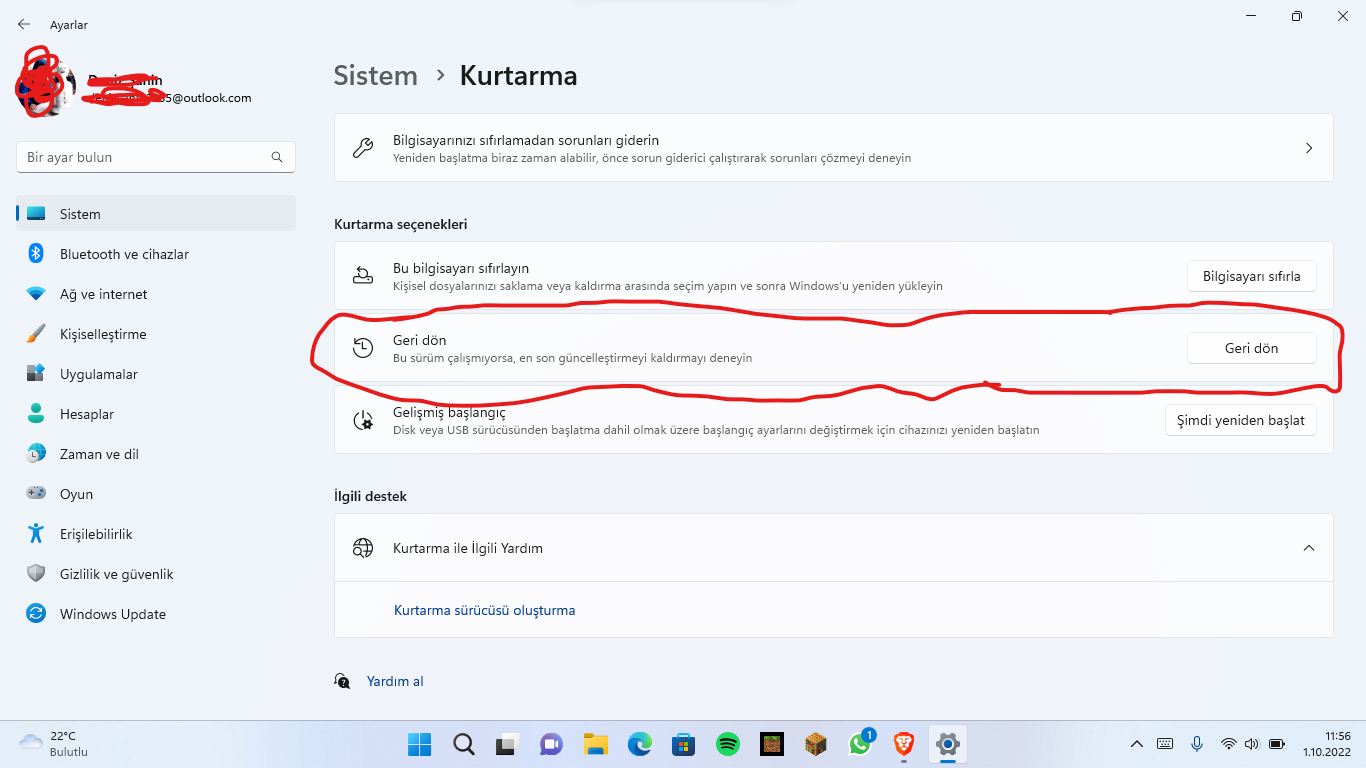1366x768 pixels.
Task: Click the globe icon beside Kurtarma ile İlgili Yardım
Action: click(x=363, y=548)
